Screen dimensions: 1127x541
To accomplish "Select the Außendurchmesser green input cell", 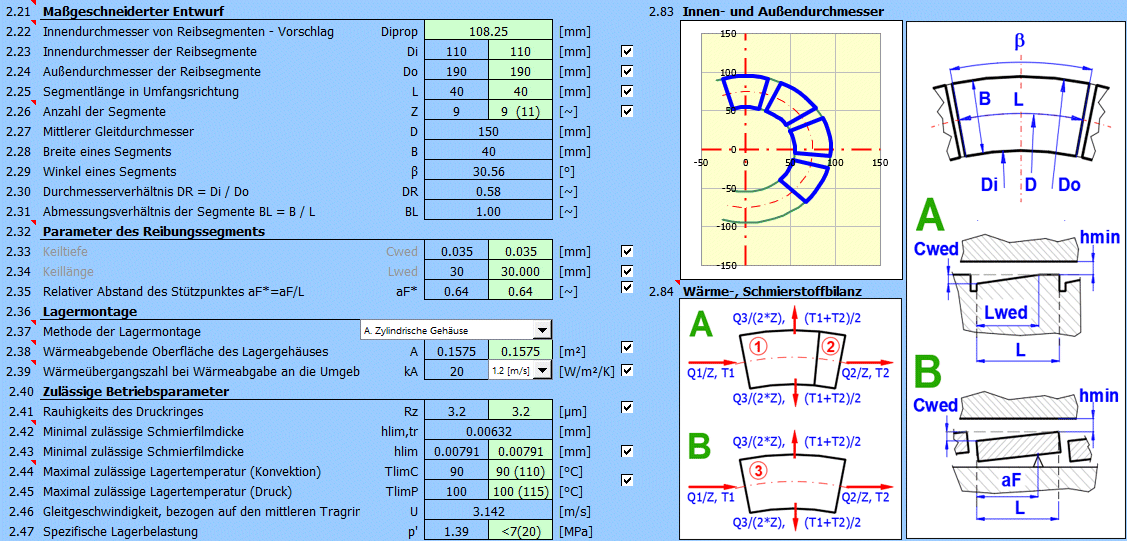I will pos(520,72).
